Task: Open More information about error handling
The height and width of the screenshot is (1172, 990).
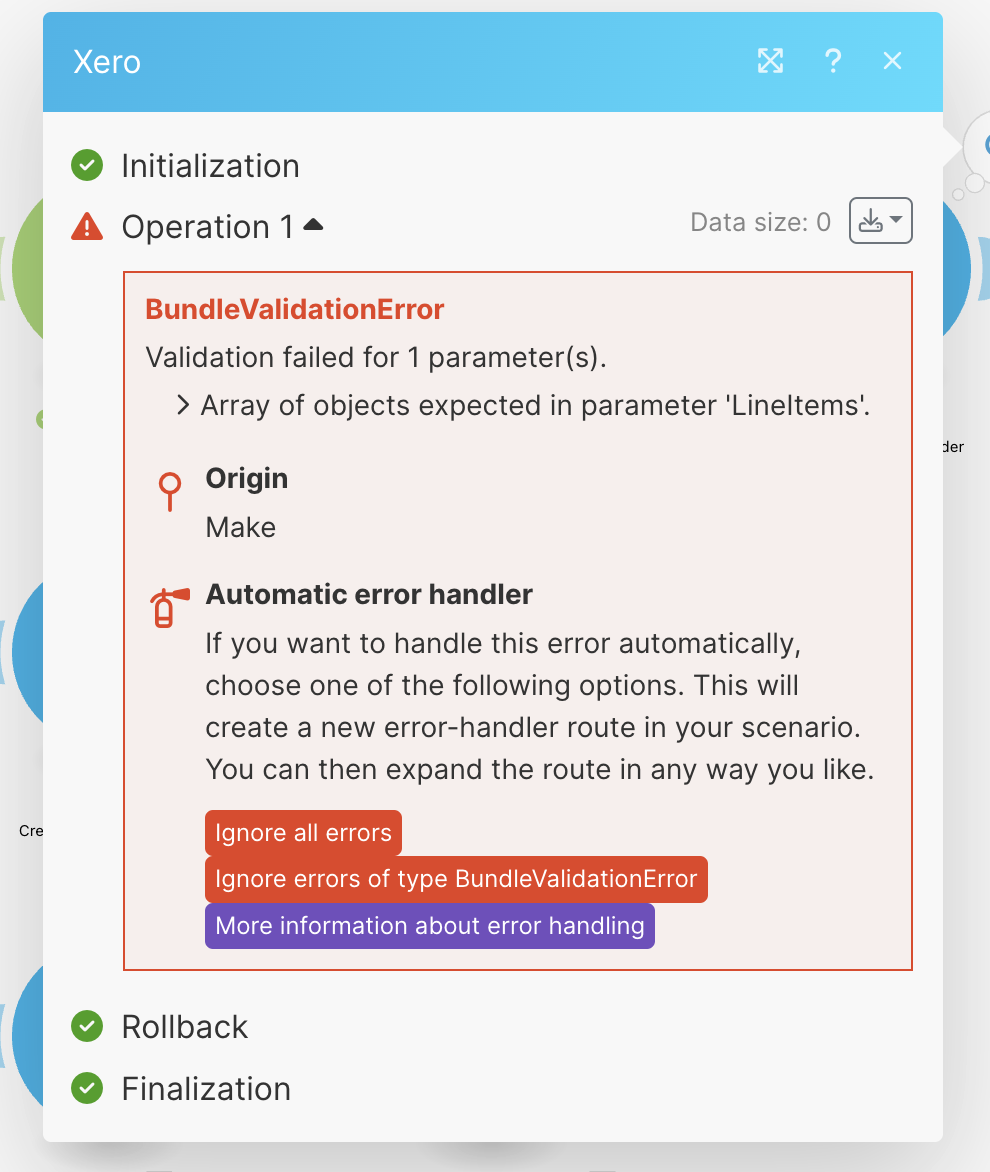Action: click(x=430, y=926)
